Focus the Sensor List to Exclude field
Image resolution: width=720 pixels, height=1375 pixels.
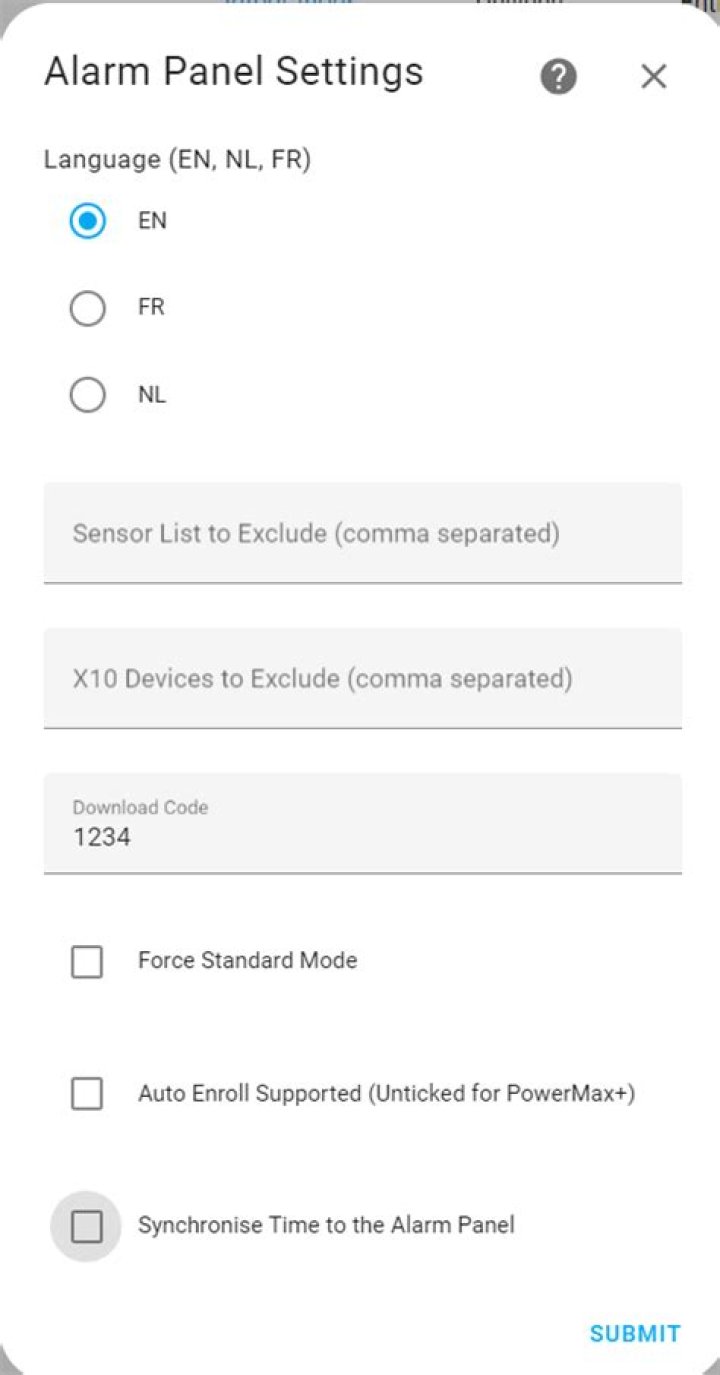(x=362, y=533)
